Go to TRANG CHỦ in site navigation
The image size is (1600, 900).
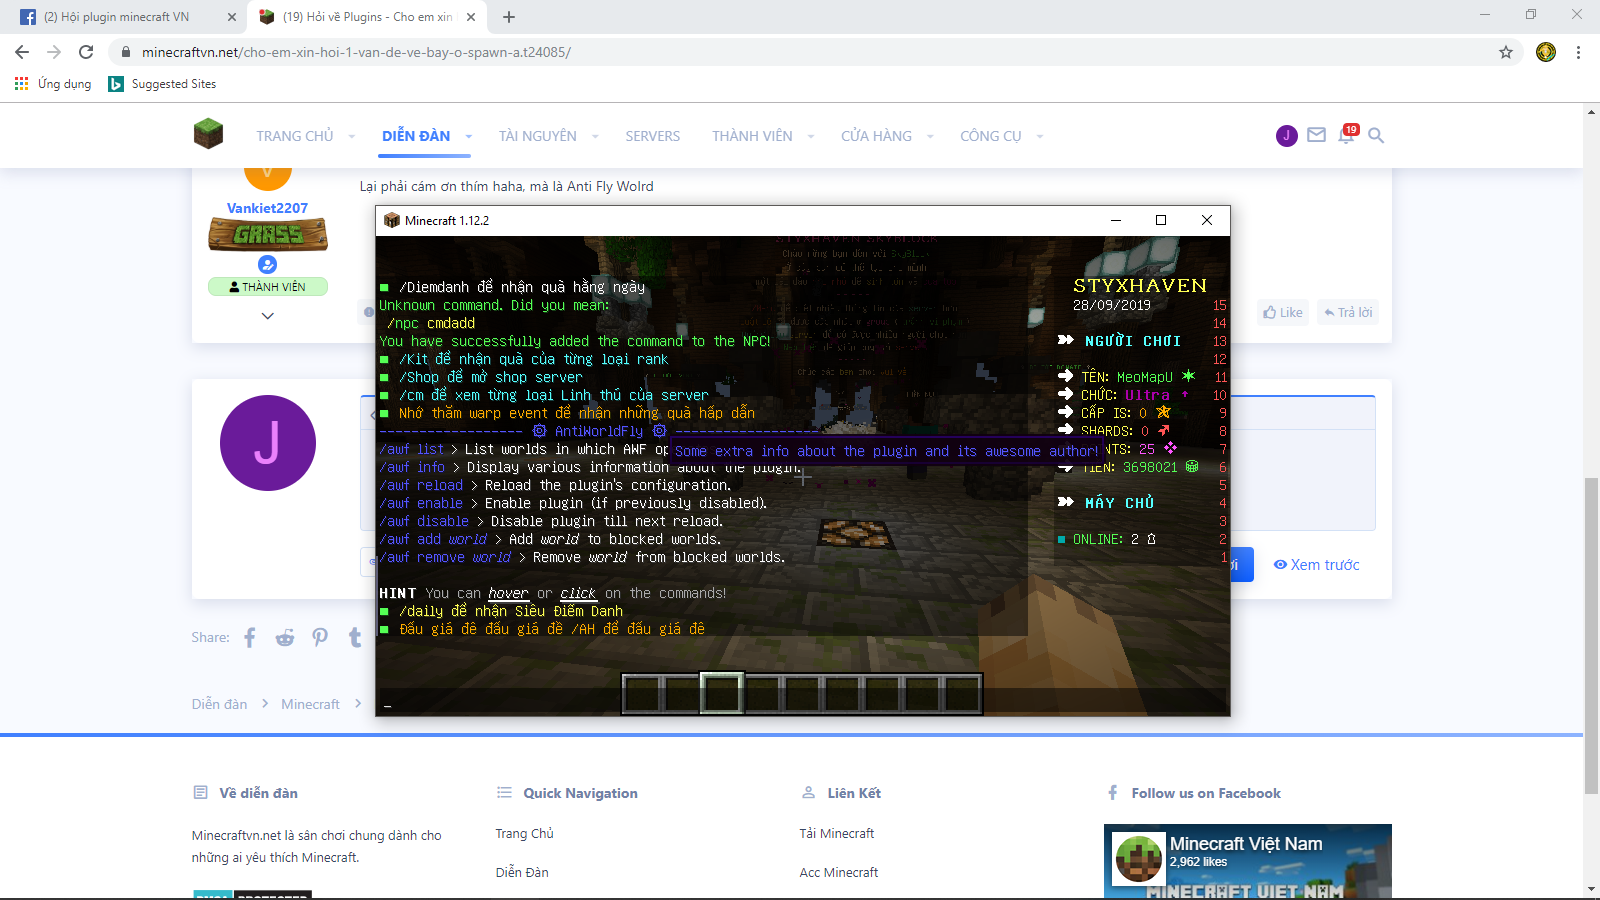tap(294, 136)
